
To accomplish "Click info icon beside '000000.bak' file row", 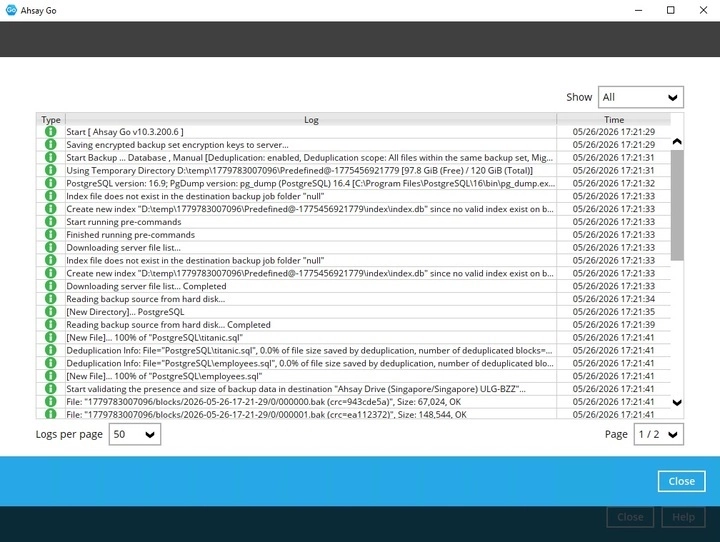I will pos(51,402).
